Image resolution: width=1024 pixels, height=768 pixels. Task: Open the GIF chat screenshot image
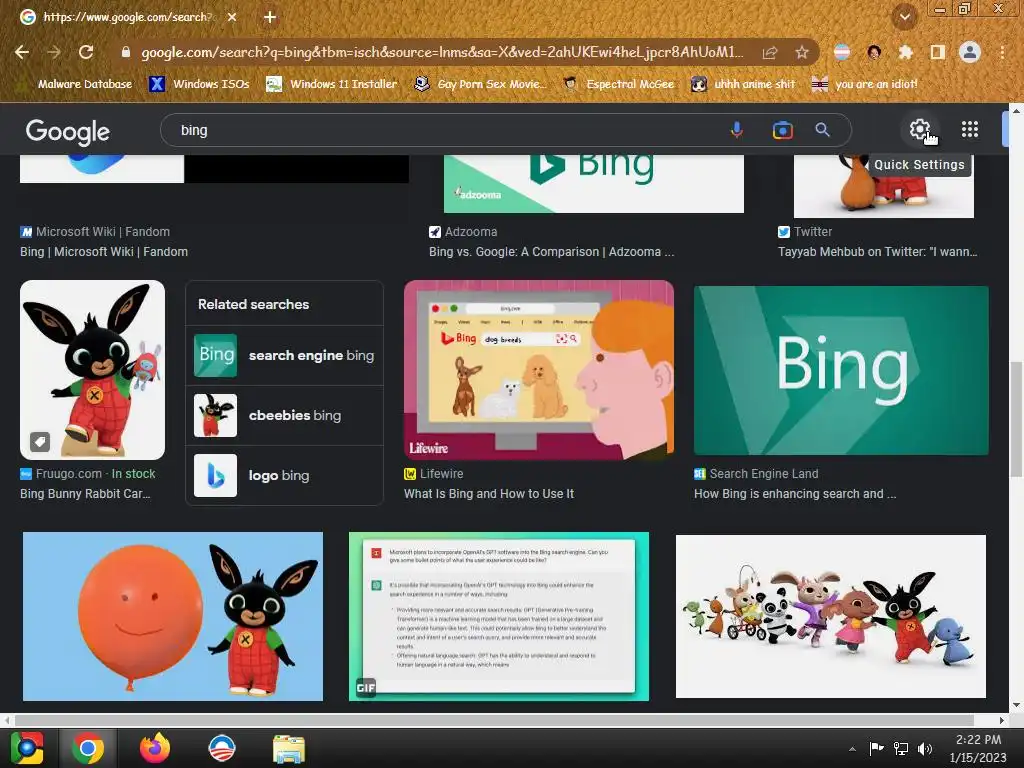(x=499, y=616)
